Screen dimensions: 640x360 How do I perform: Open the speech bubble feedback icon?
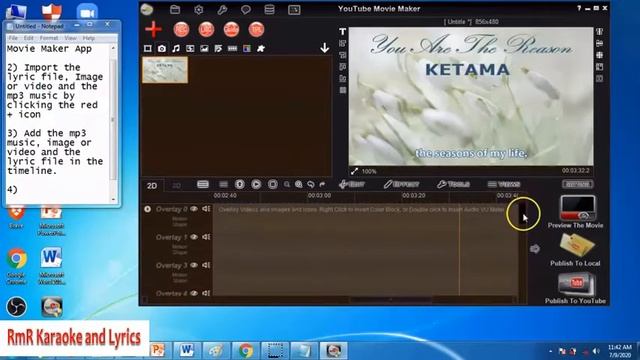click(x=246, y=9)
